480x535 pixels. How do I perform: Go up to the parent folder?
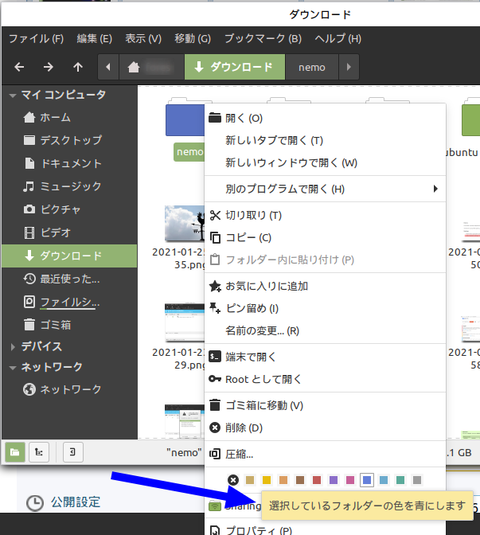78,67
